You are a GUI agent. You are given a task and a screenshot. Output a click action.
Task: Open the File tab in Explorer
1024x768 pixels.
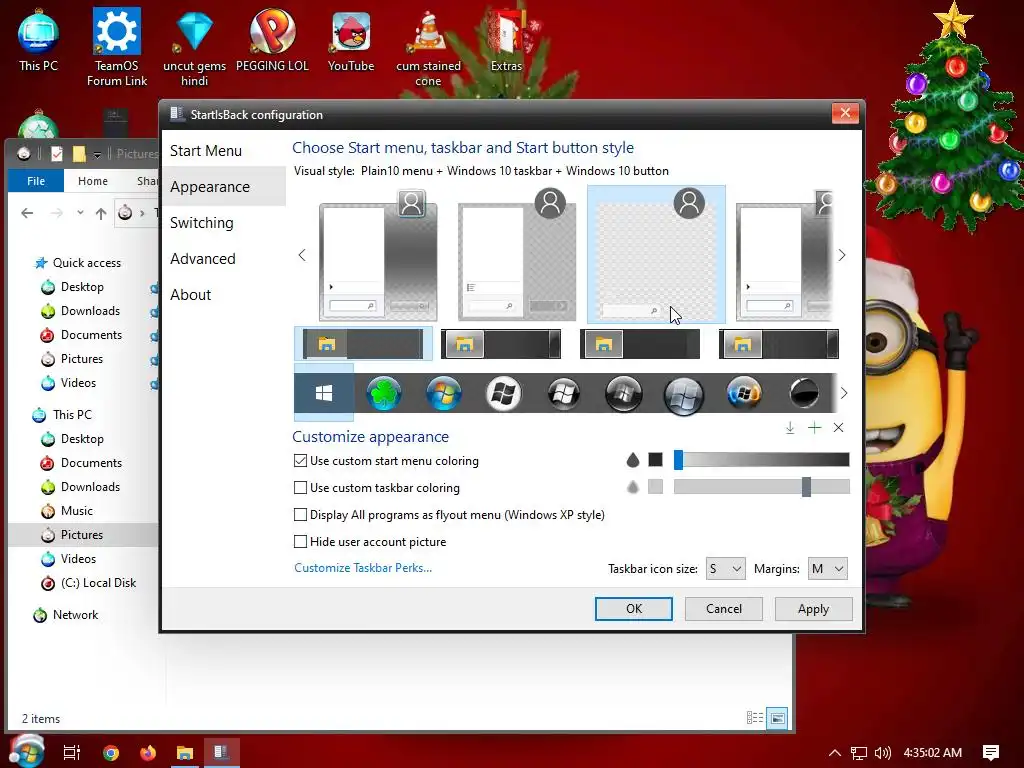coord(36,181)
